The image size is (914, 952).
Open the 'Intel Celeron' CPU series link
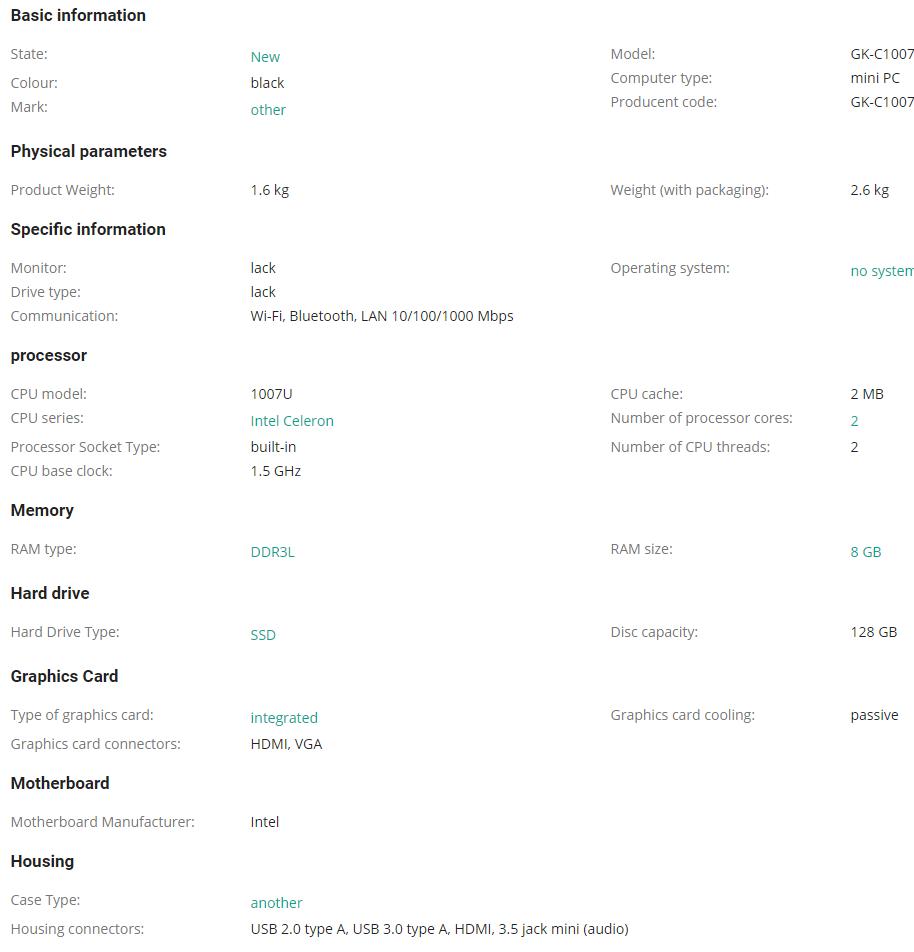pyautogui.click(x=292, y=421)
